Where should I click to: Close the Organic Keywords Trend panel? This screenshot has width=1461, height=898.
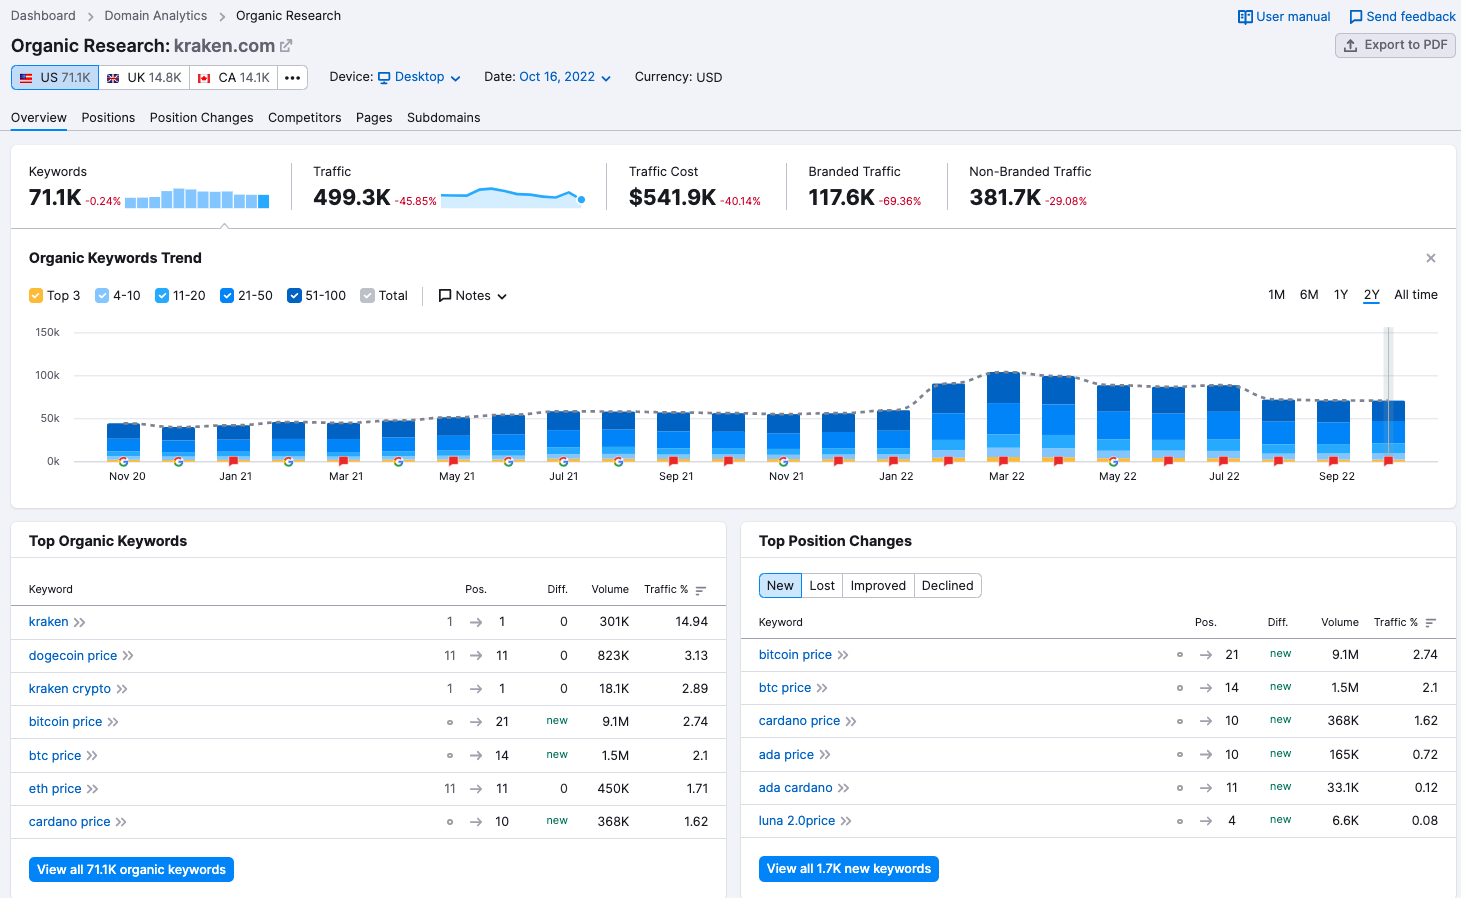pos(1431,258)
